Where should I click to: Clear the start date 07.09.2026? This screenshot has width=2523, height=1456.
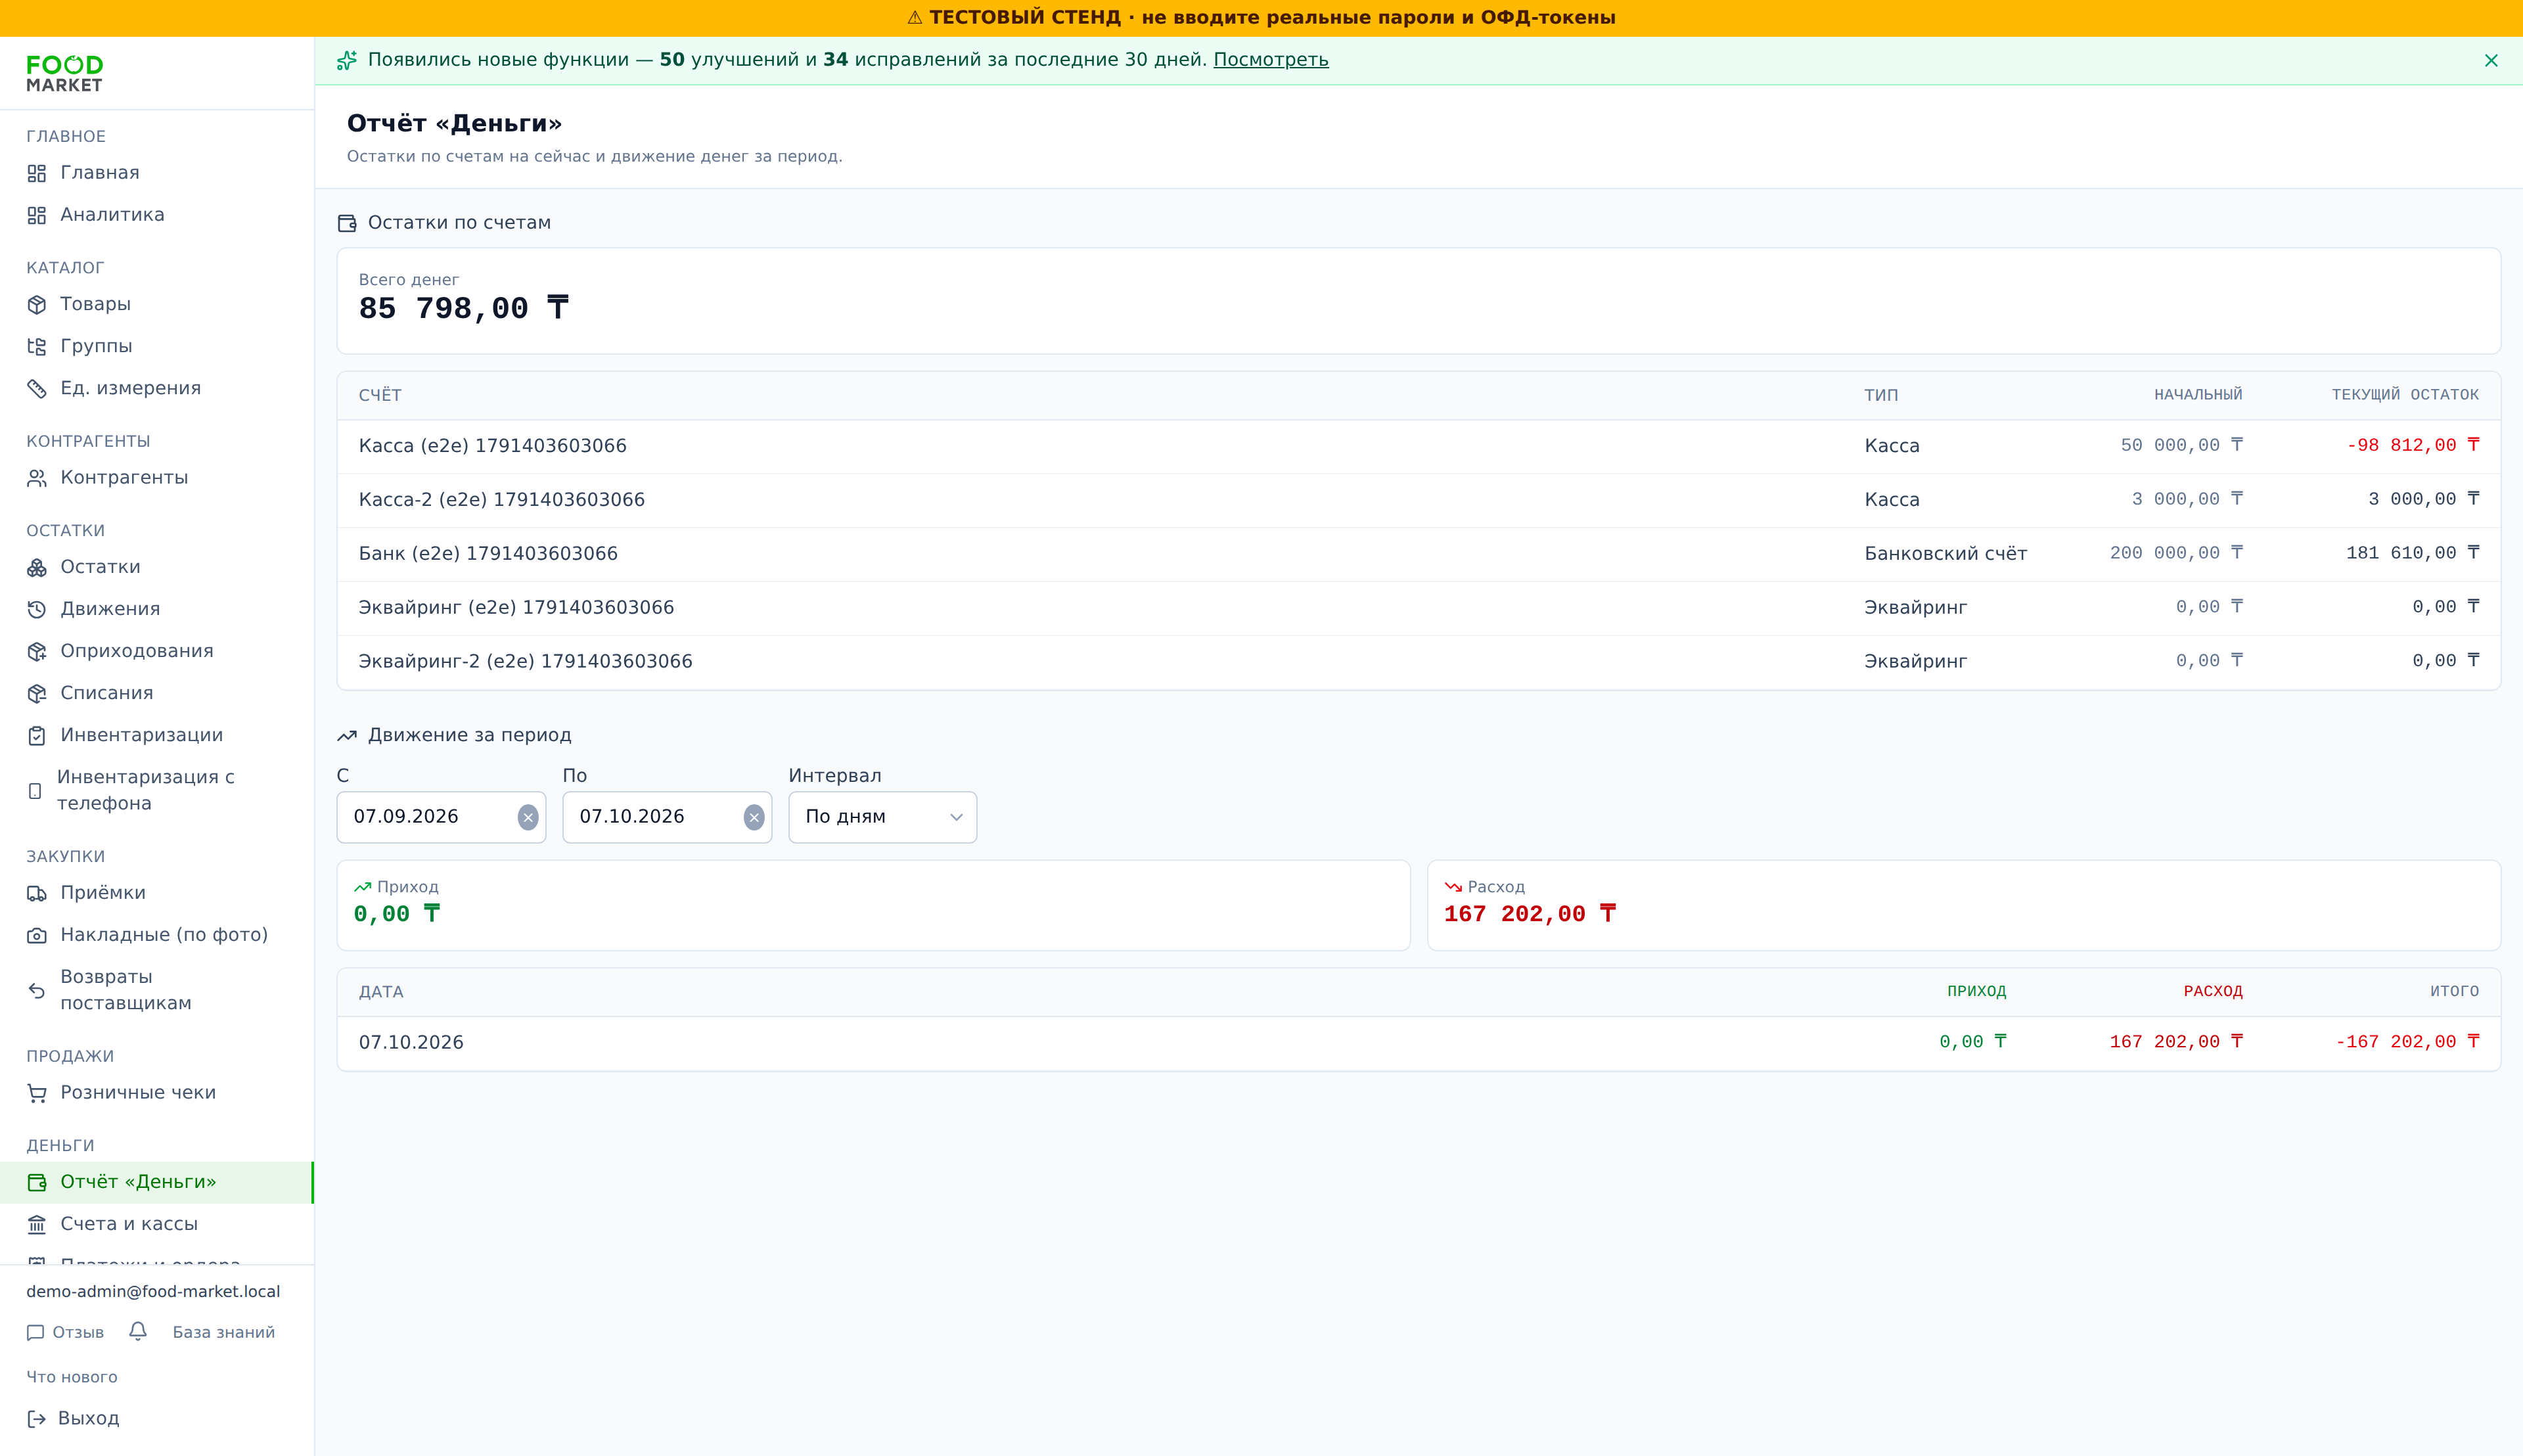[x=528, y=817]
